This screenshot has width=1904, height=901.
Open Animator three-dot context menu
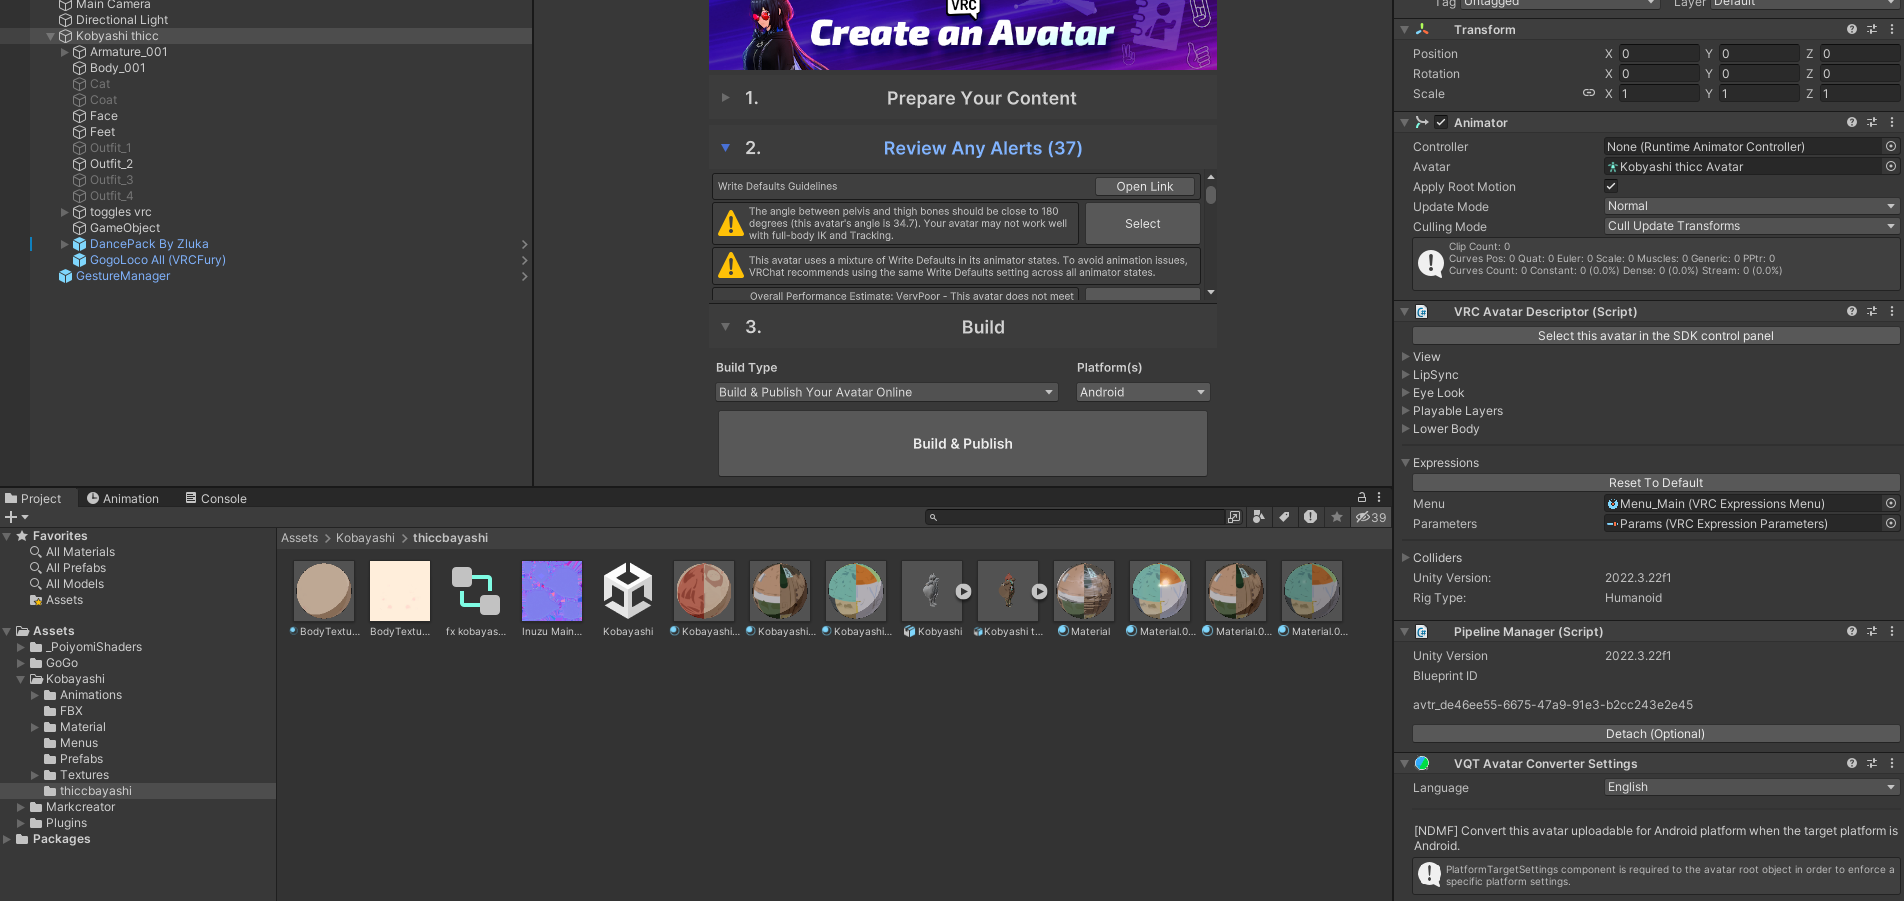pos(1891,122)
